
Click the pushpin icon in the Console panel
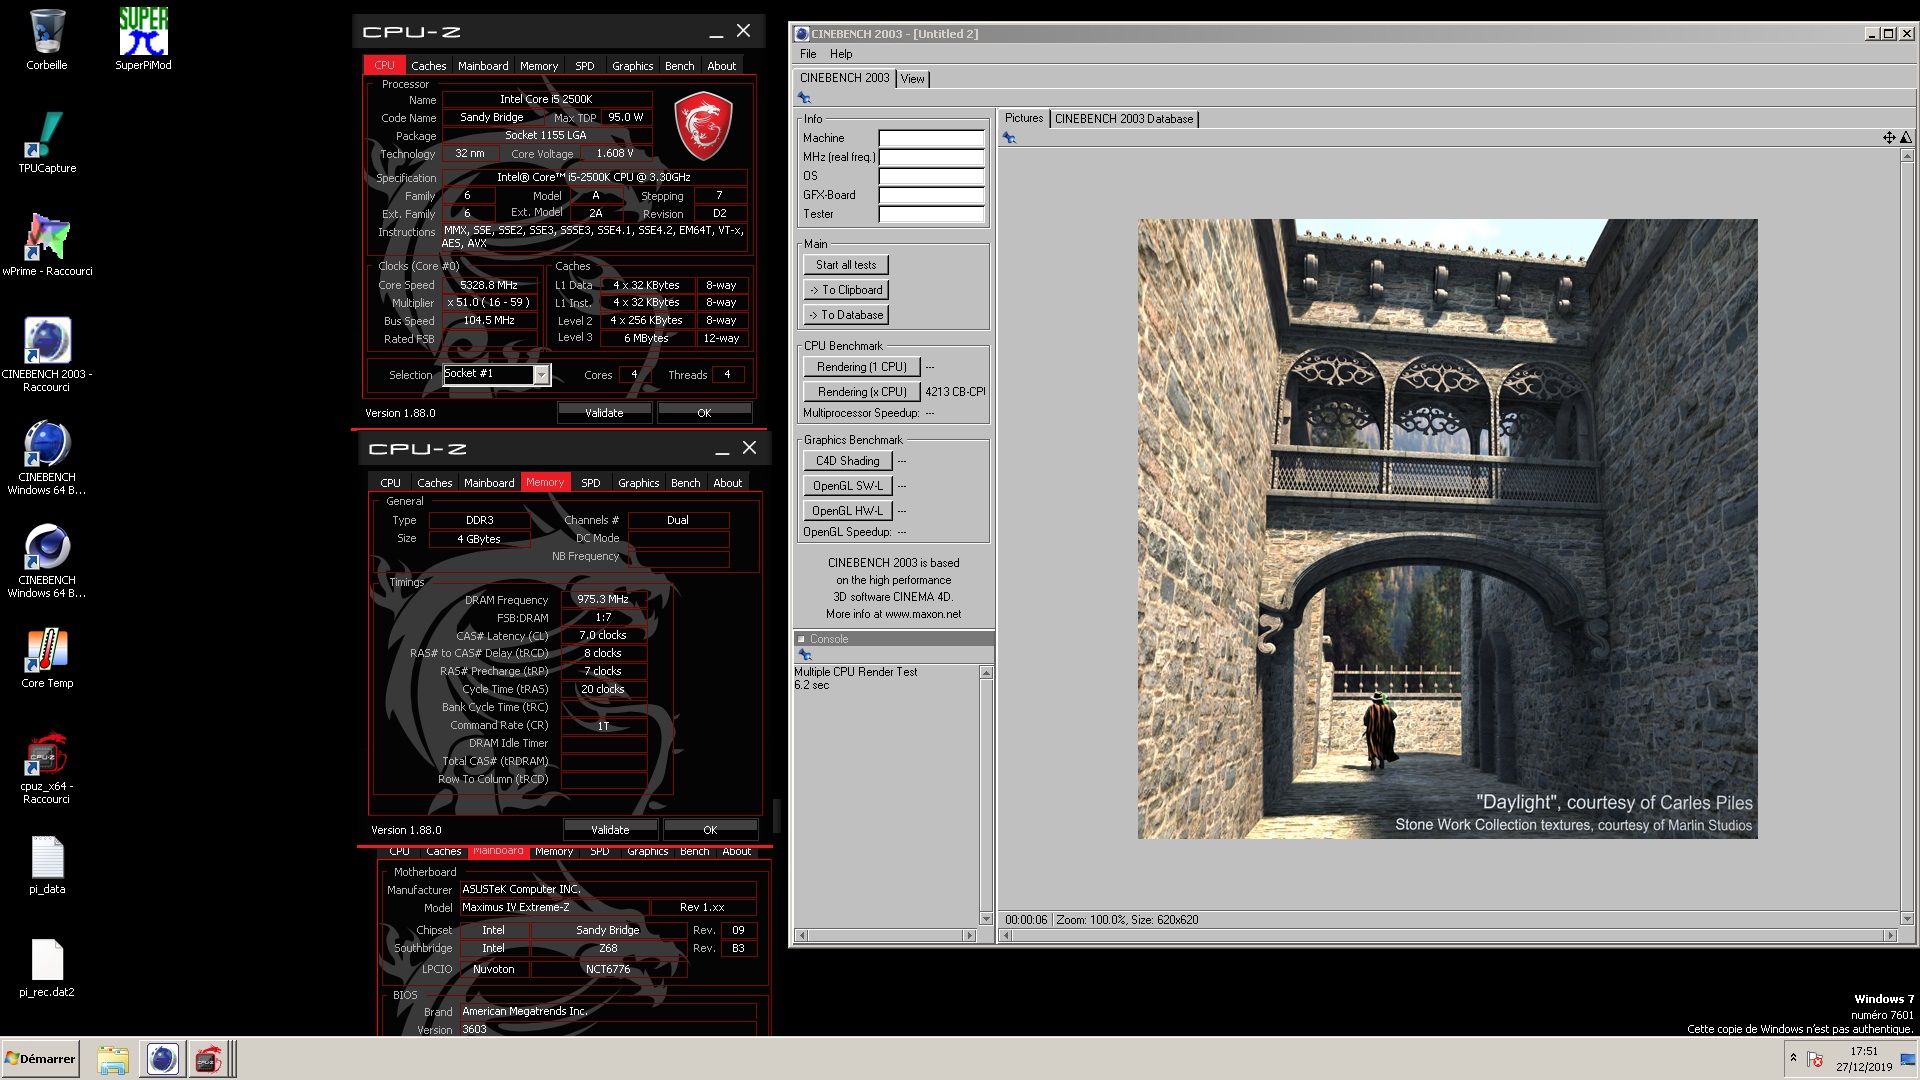pos(804,654)
